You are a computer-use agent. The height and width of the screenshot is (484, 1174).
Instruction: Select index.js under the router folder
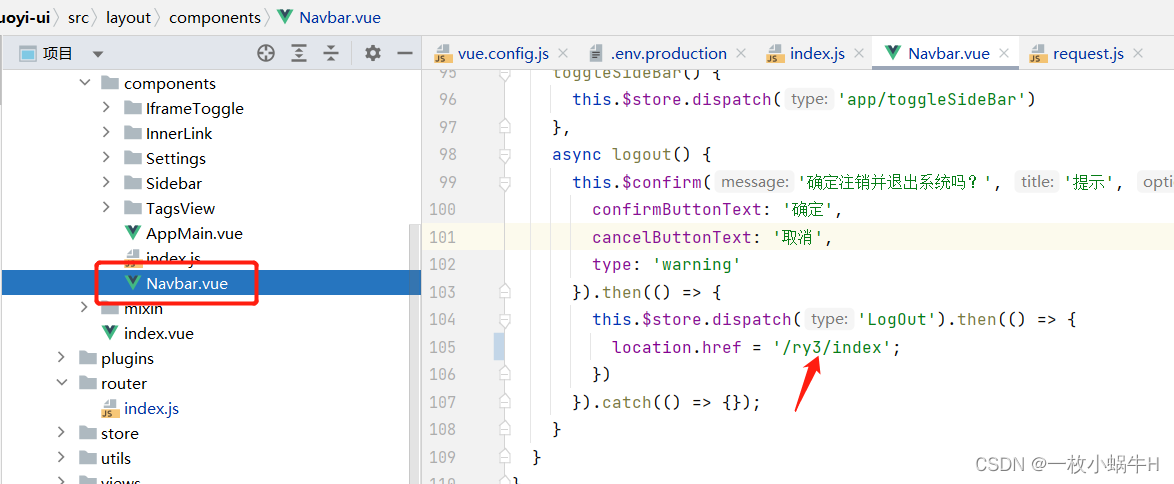point(151,408)
